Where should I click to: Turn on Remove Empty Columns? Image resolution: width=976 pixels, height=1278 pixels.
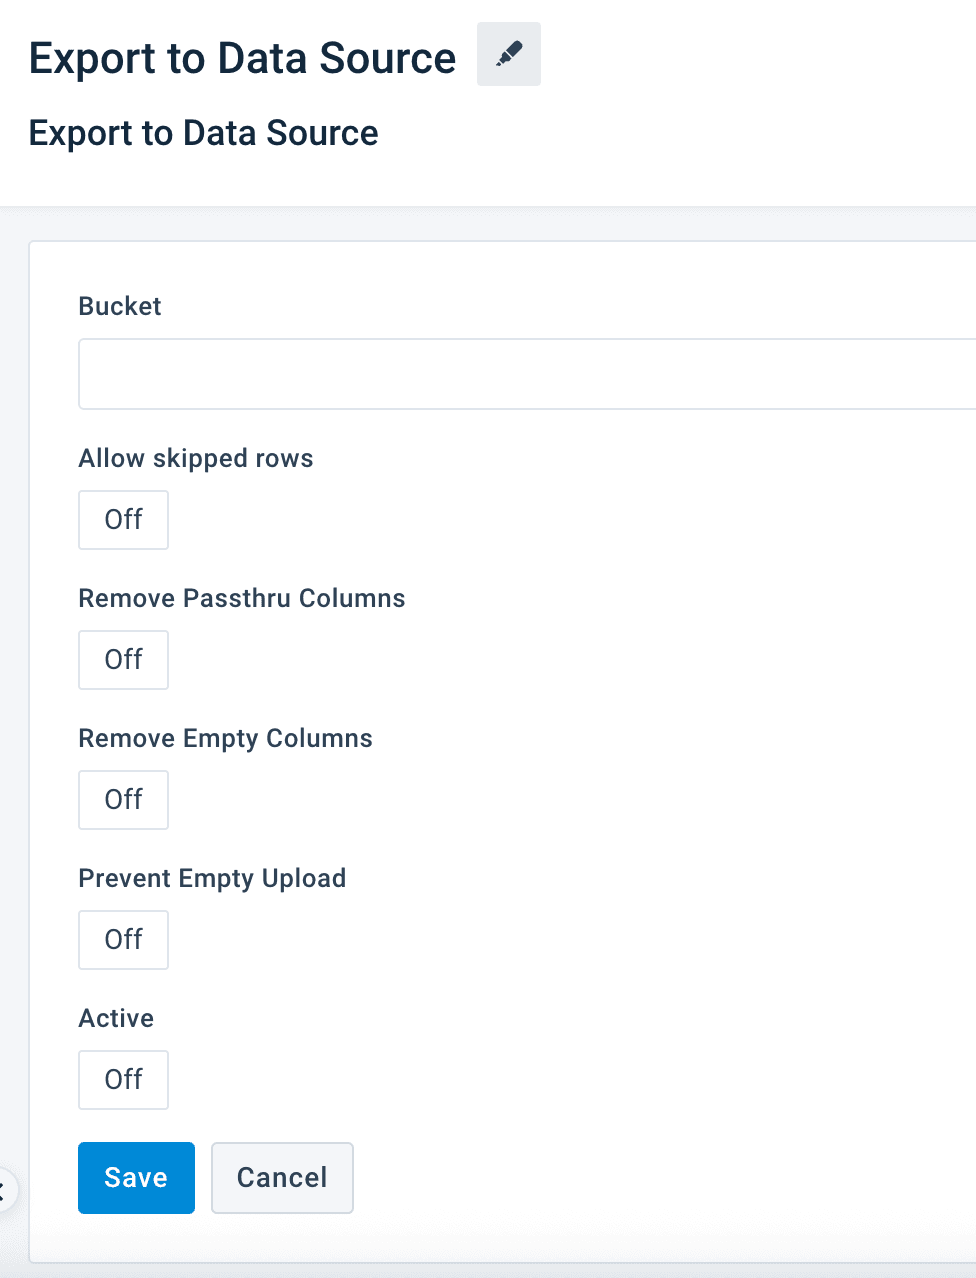click(124, 800)
